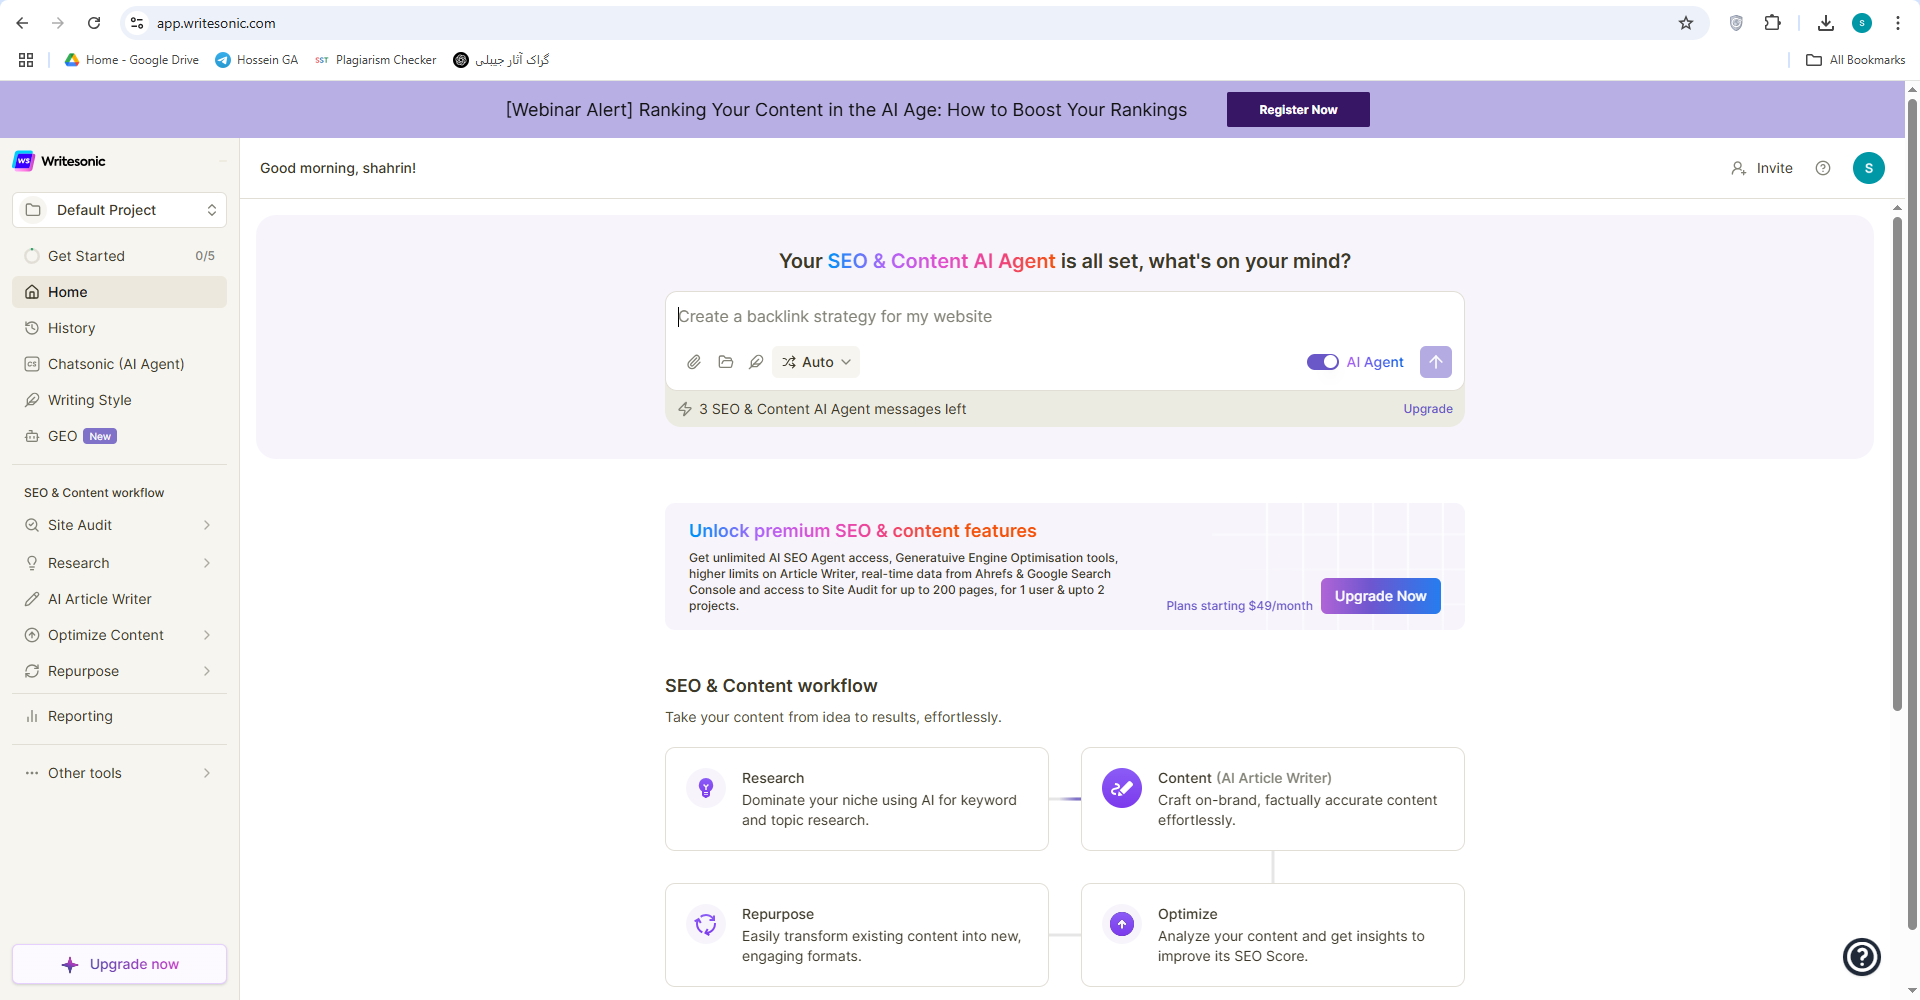Image resolution: width=1920 pixels, height=1000 pixels.
Task: Click Invite button
Action: 1762,168
